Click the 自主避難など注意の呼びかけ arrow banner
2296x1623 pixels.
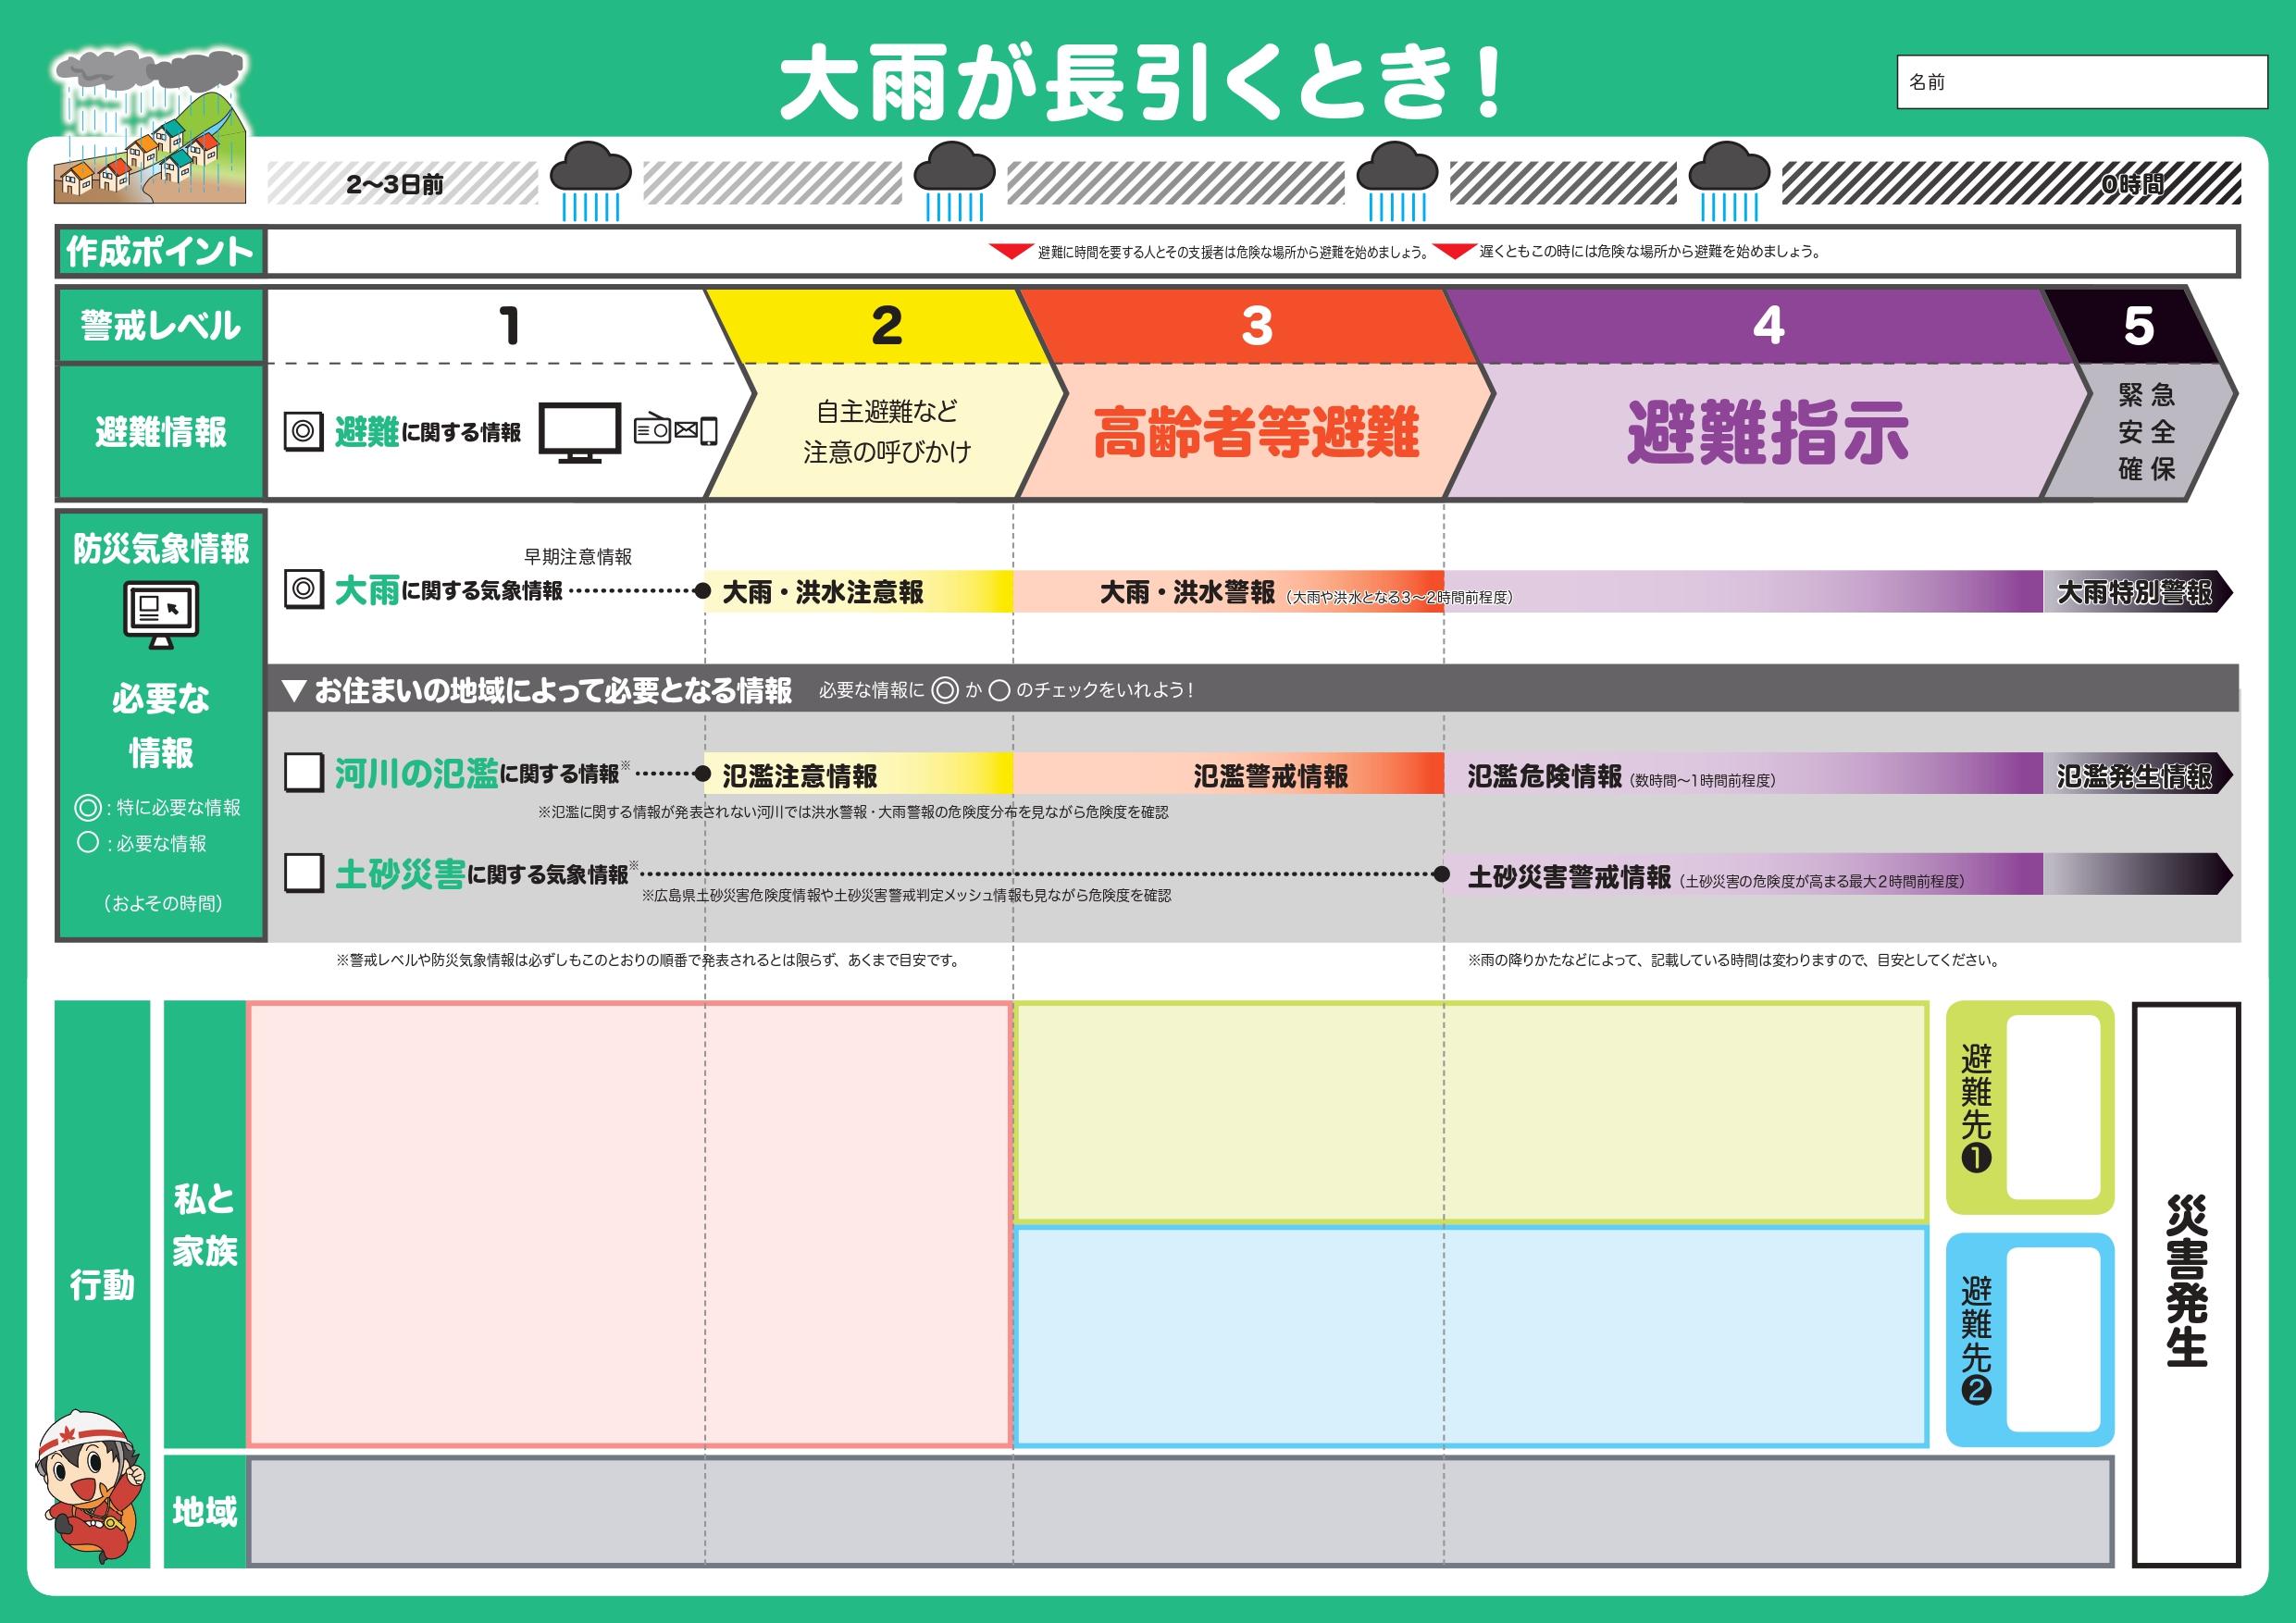pyautogui.click(x=886, y=431)
